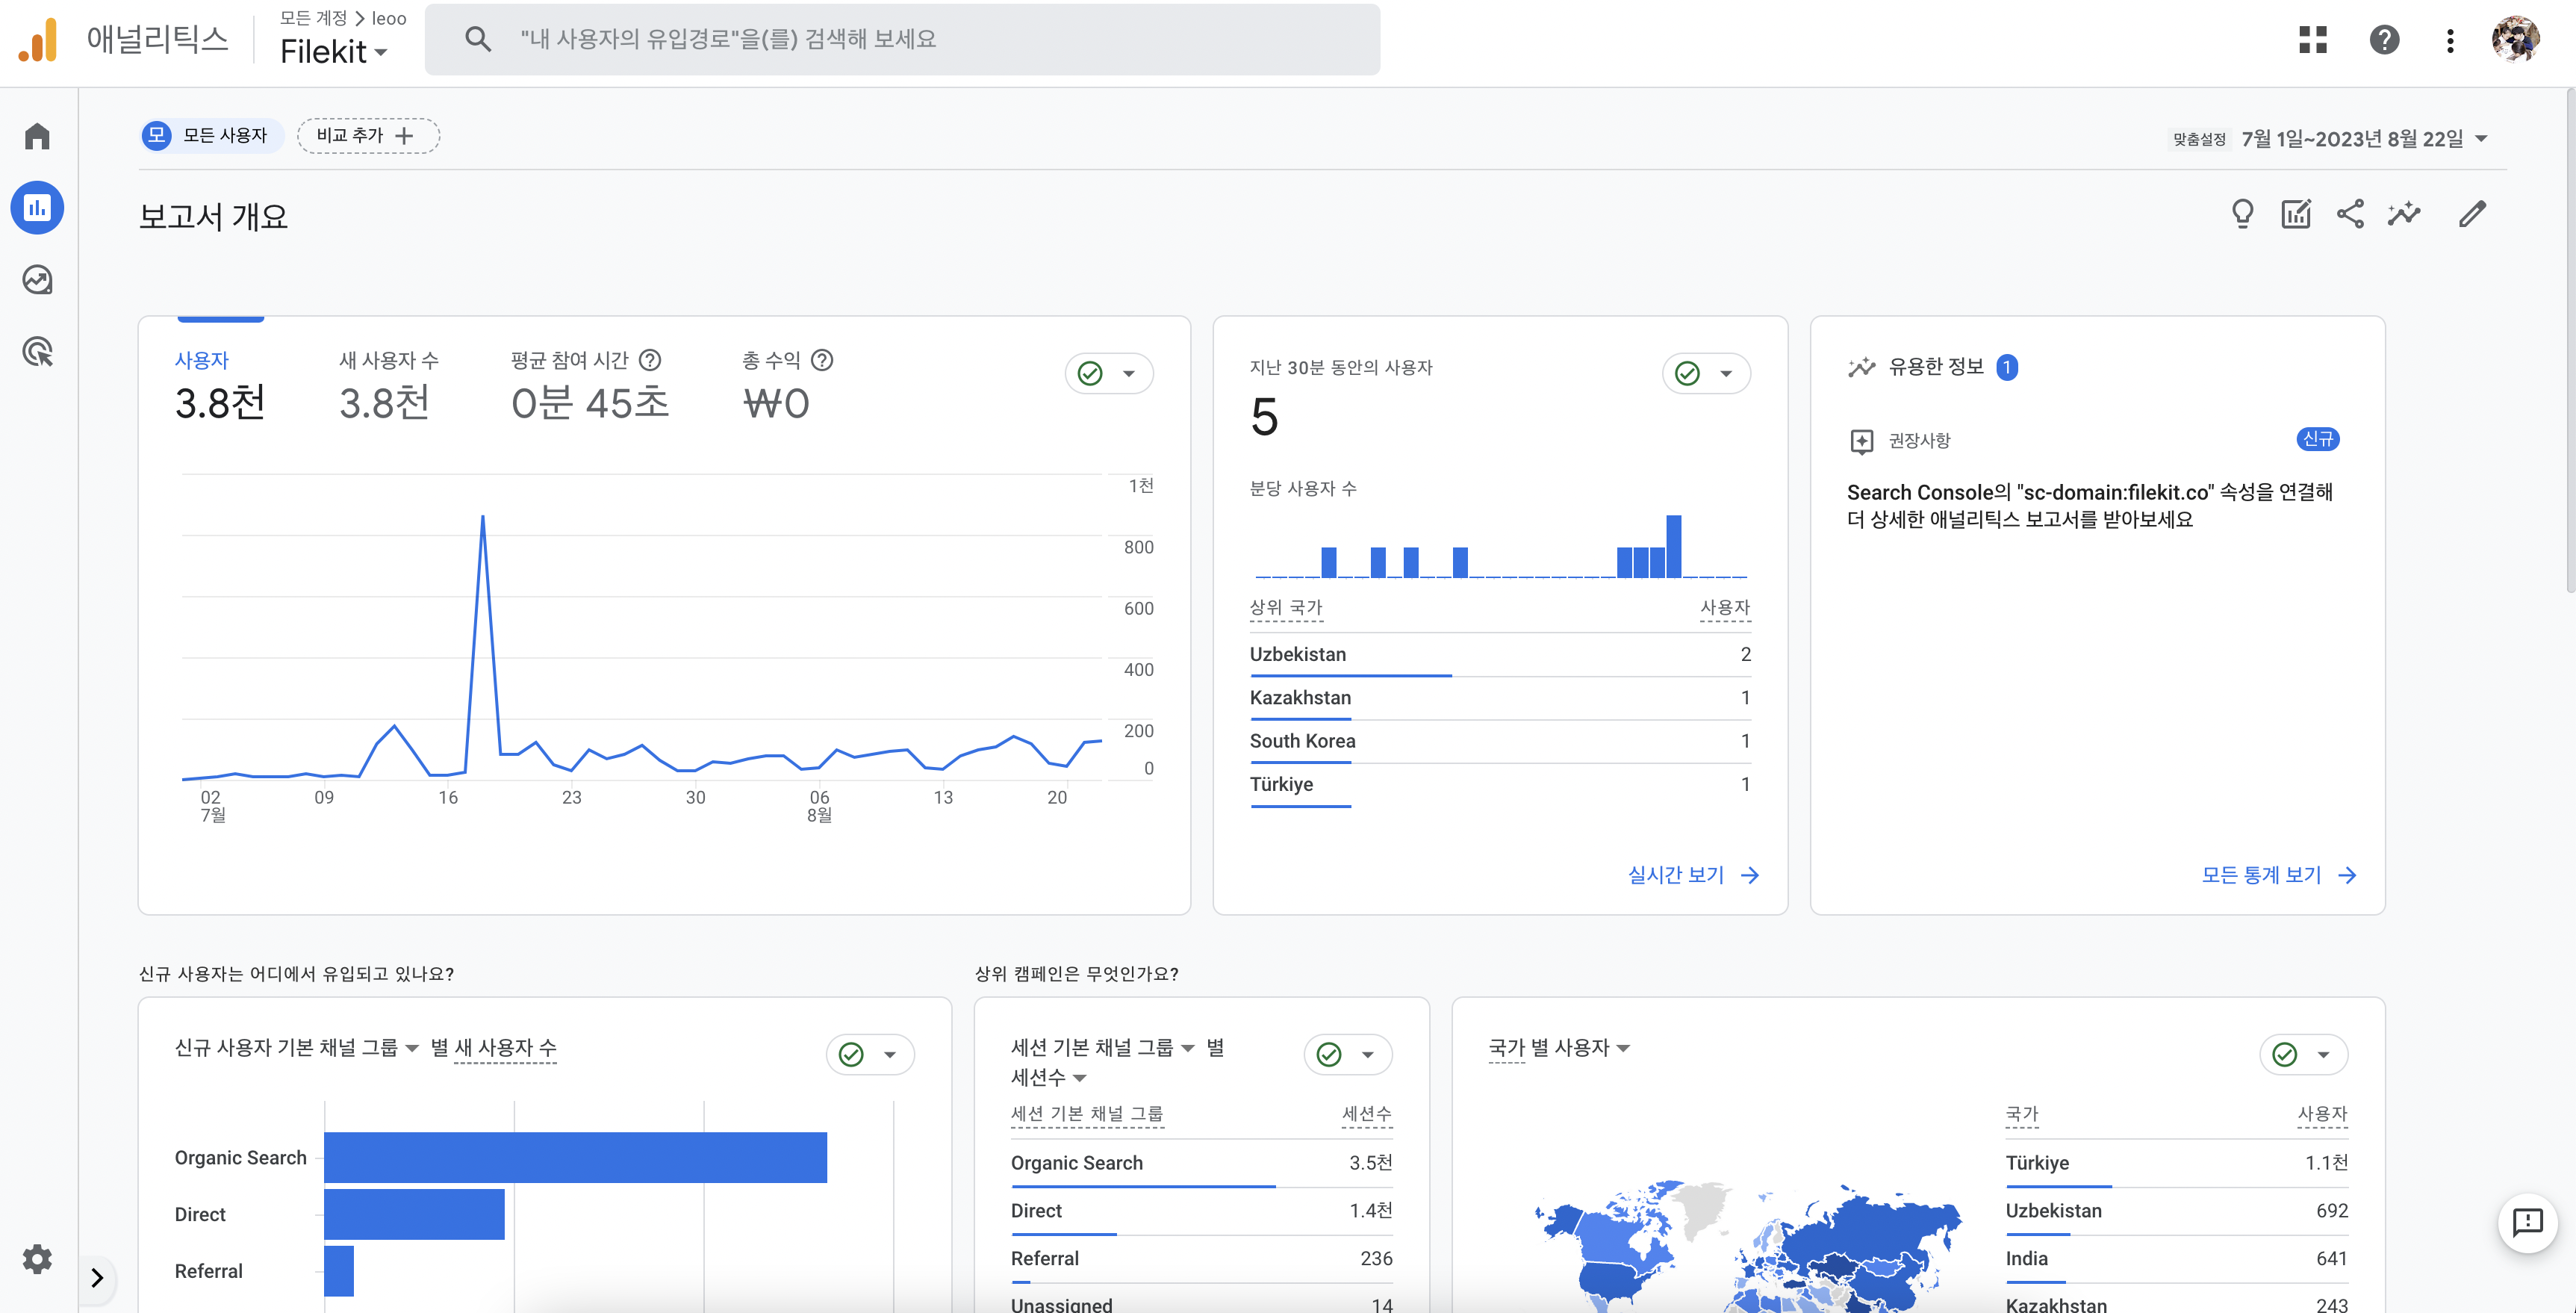2576x1313 pixels.
Task: Open the Advertising section in the sidebar
Action: (37, 352)
